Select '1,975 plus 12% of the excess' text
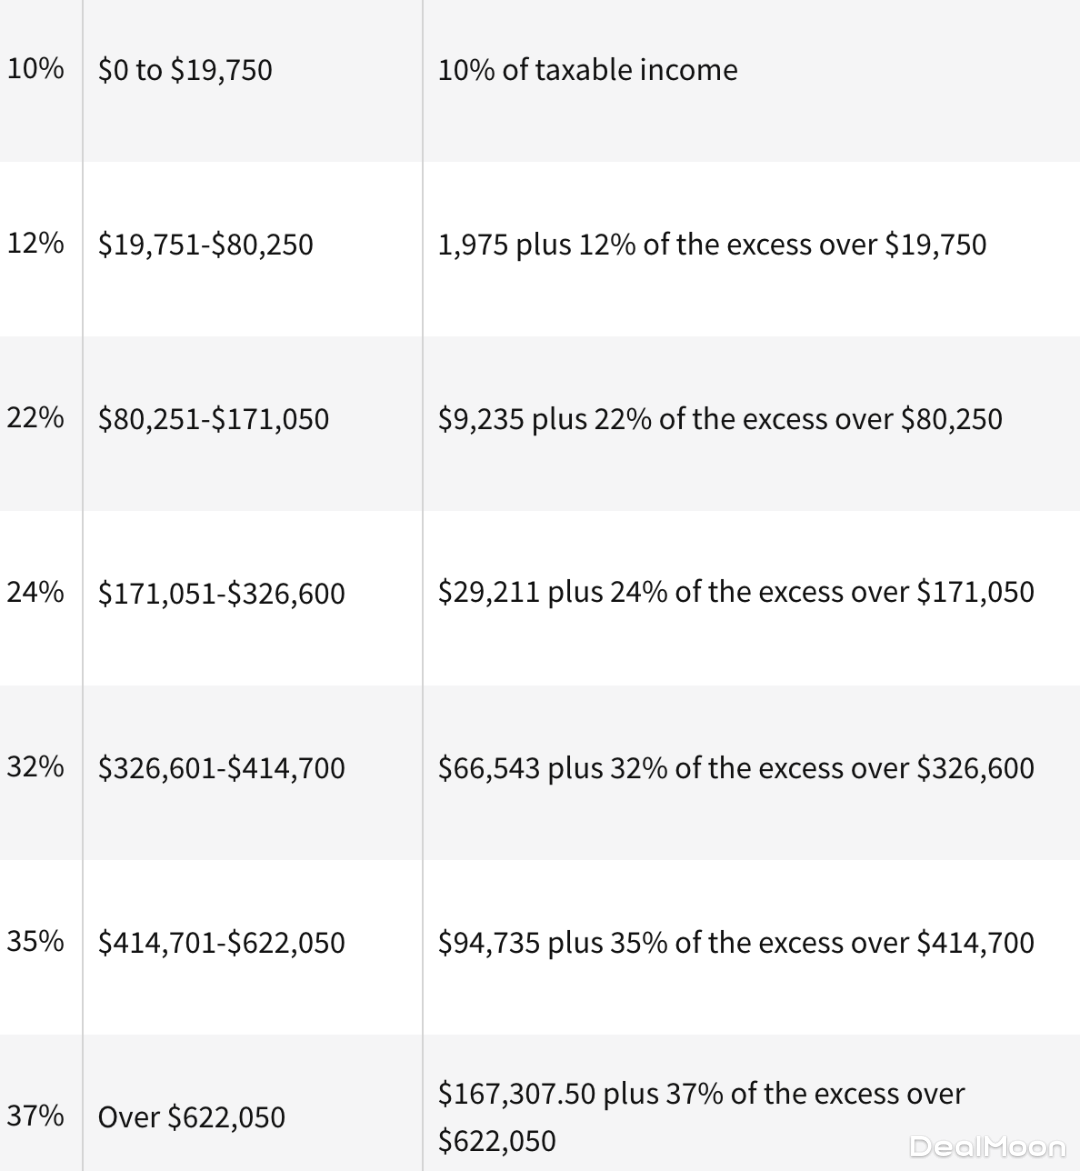Screen dimensions: 1080x1171 pyautogui.click(x=711, y=244)
